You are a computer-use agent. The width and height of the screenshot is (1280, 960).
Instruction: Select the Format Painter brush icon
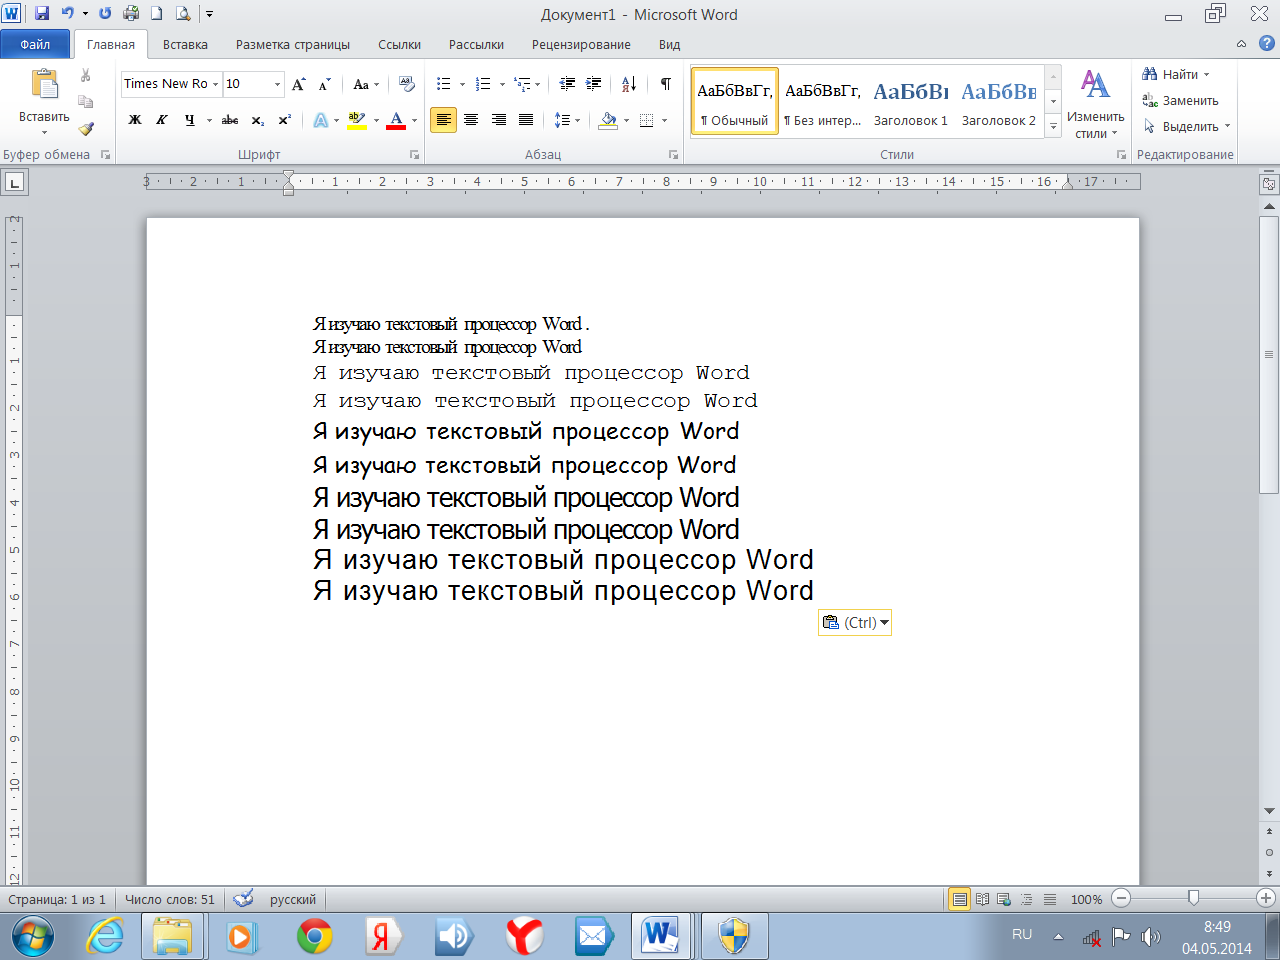[86, 128]
